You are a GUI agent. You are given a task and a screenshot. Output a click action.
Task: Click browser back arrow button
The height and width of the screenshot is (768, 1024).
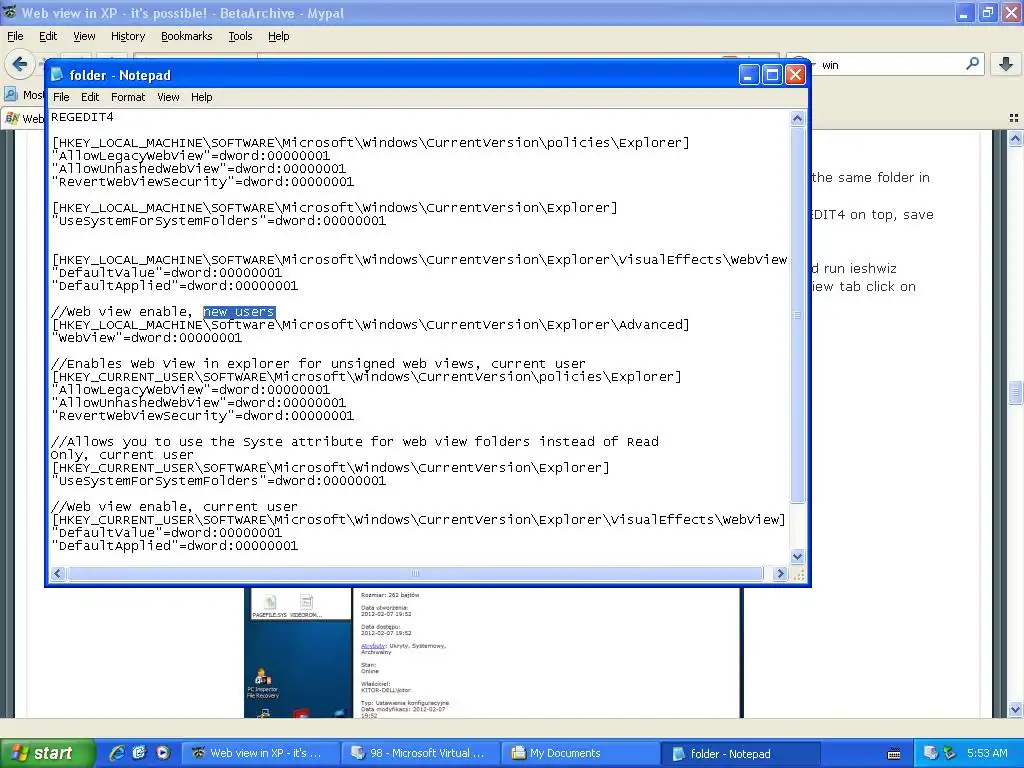(x=20, y=64)
